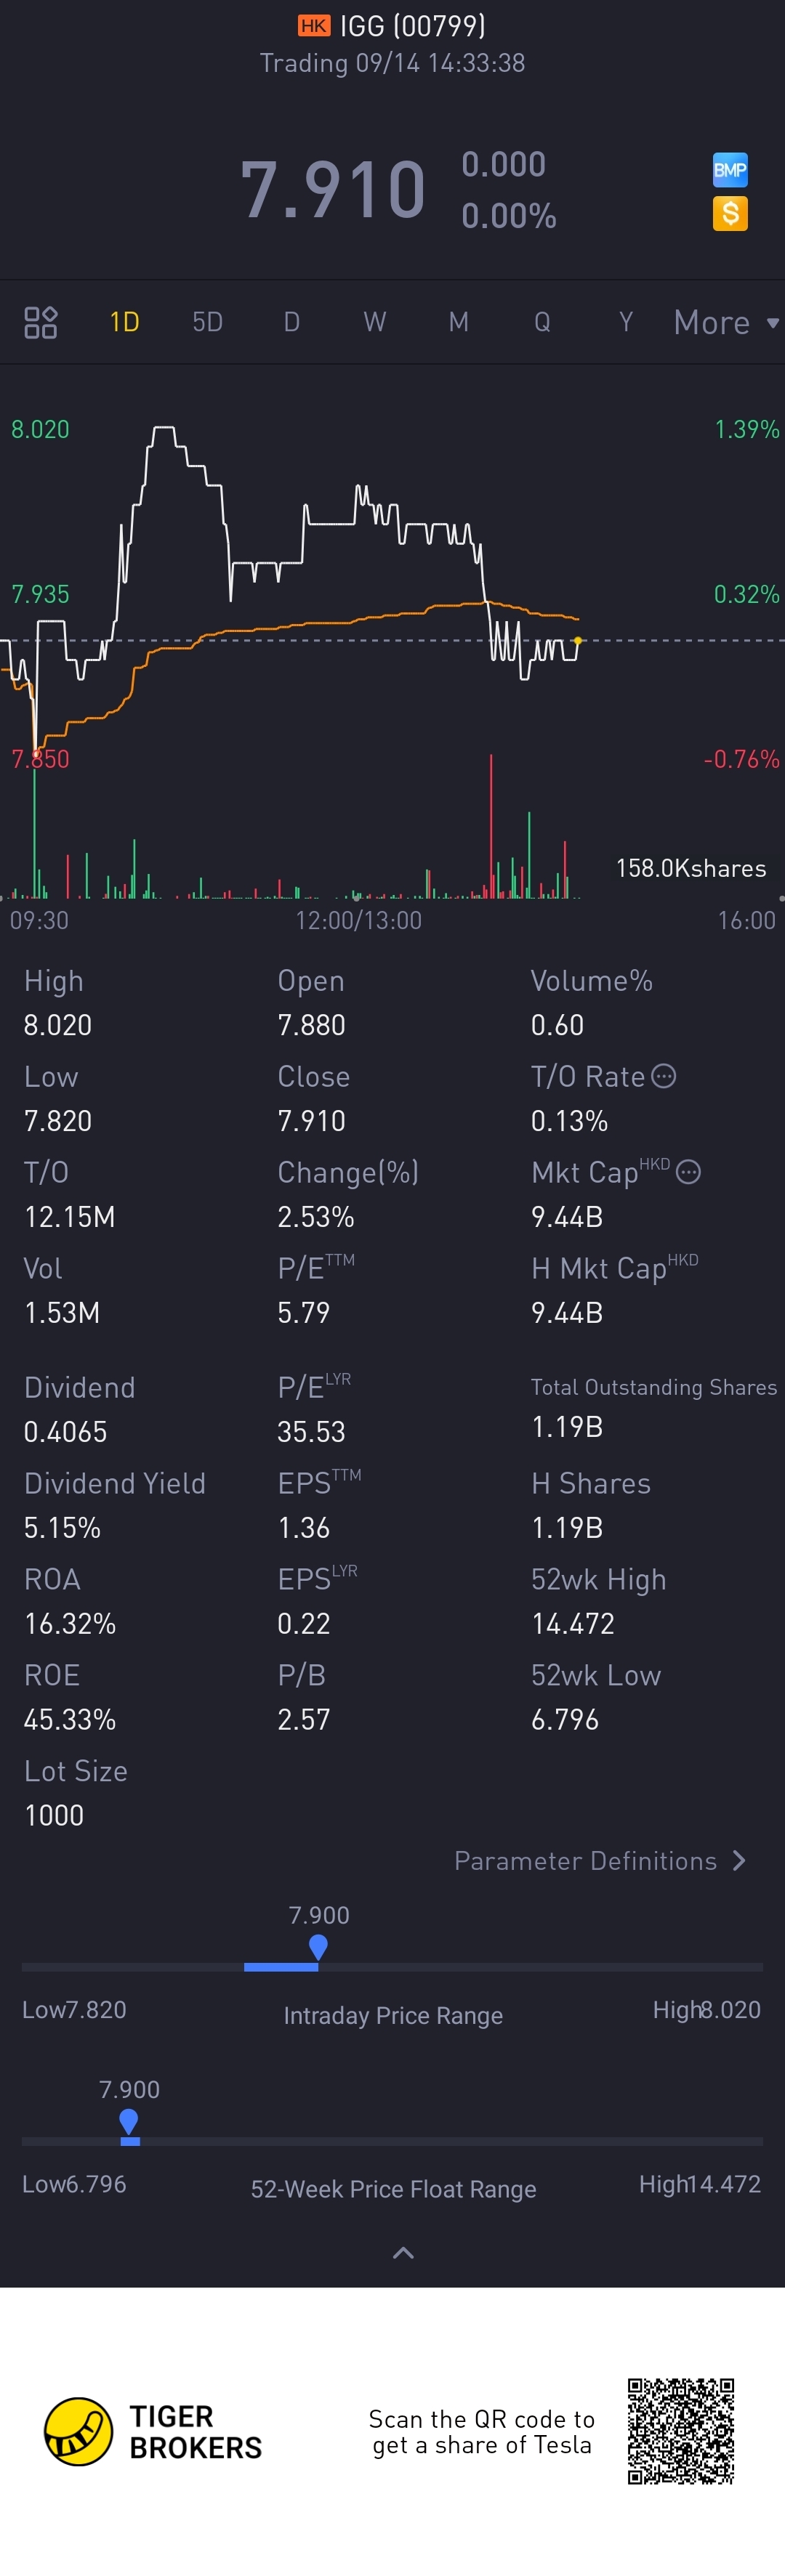Screen dimensions: 785x2576
Task: Open the Parameter Definitions link
Action: tap(585, 1860)
